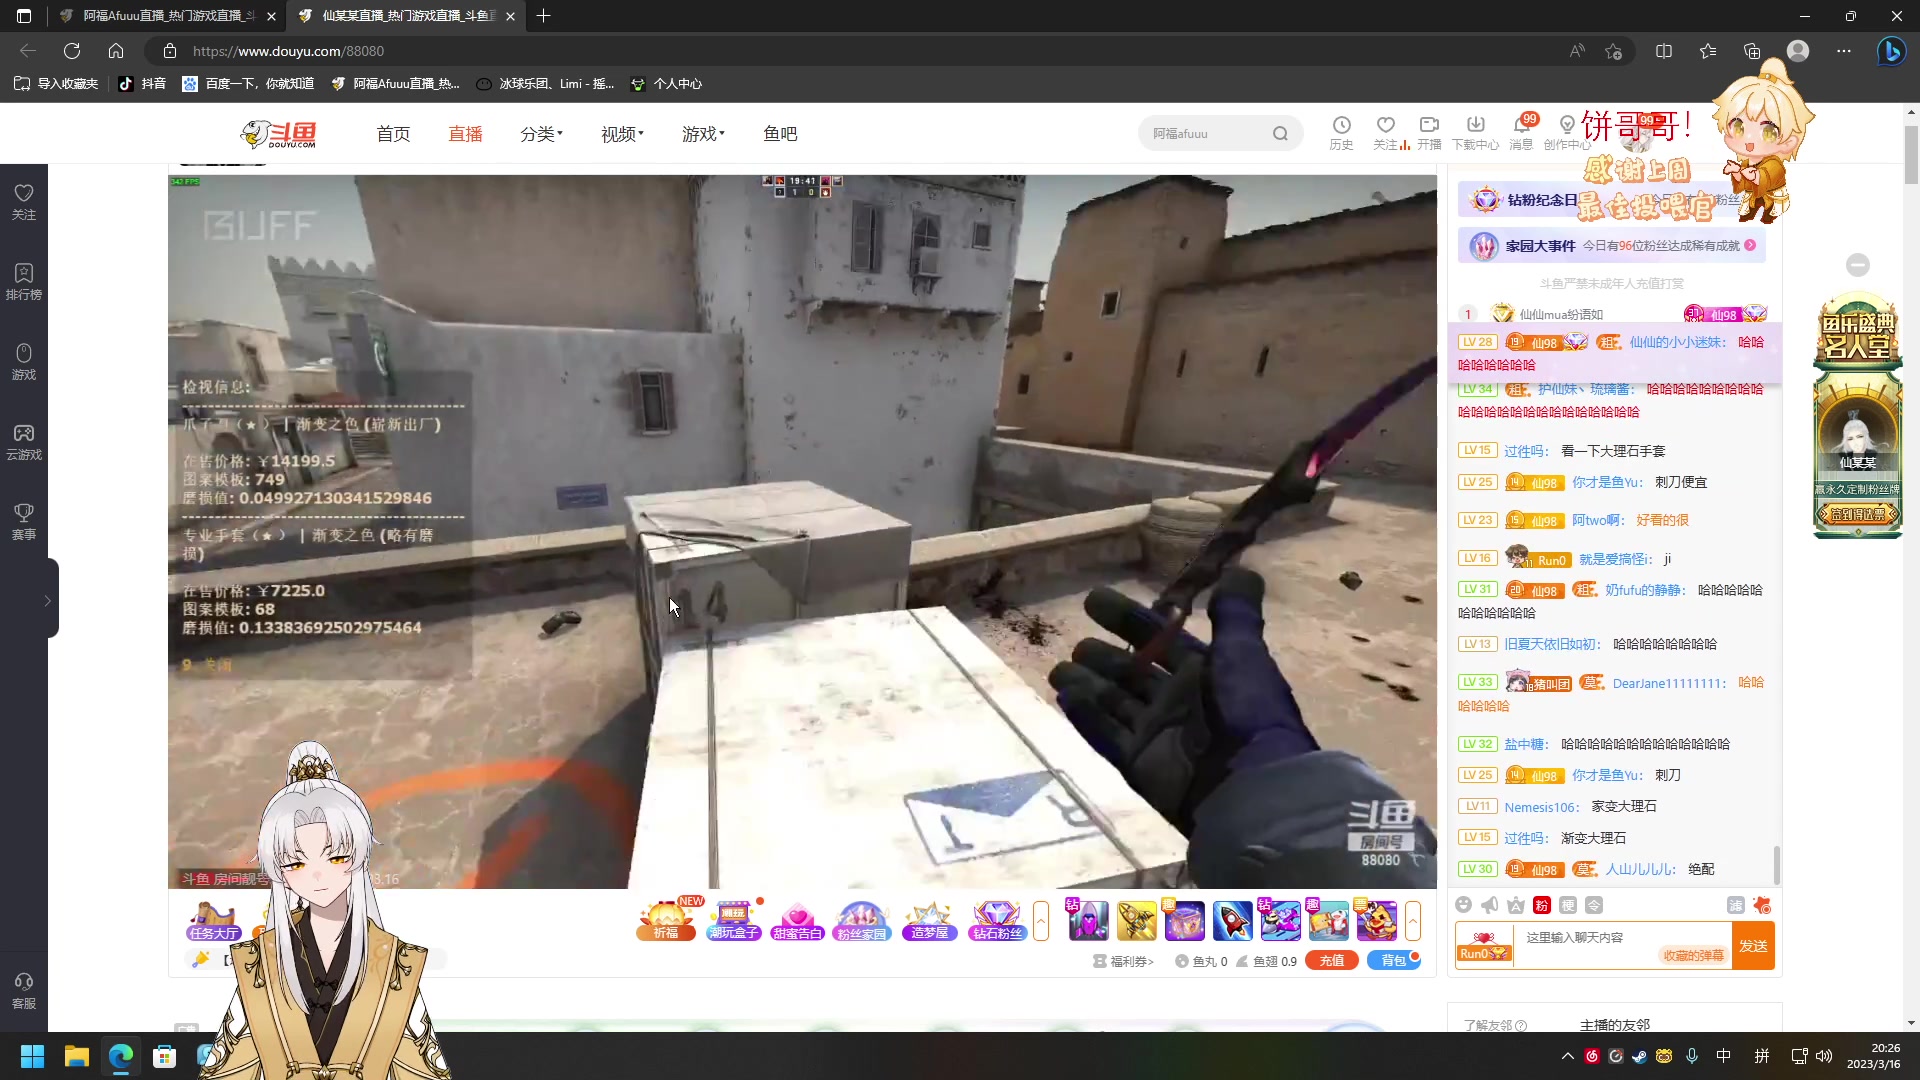Image resolution: width=1920 pixels, height=1080 pixels.
Task: Open the 云游戏 cloud gaming sidebar icon
Action: [24, 441]
